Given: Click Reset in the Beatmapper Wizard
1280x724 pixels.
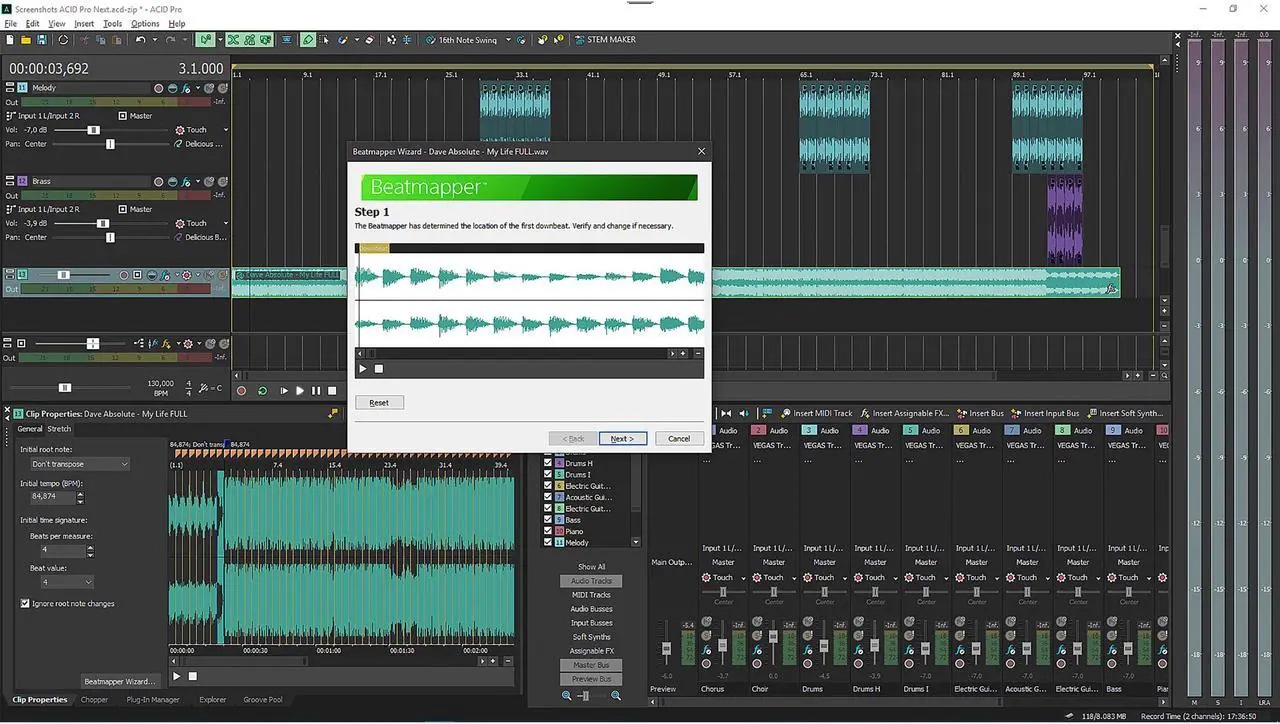Looking at the screenshot, I should [379, 402].
